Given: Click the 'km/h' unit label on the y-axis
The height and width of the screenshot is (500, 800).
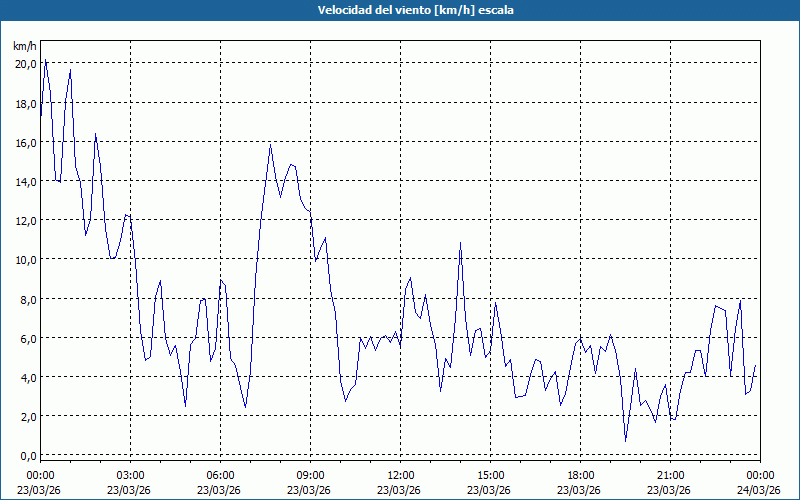Looking at the screenshot, I should point(25,46).
